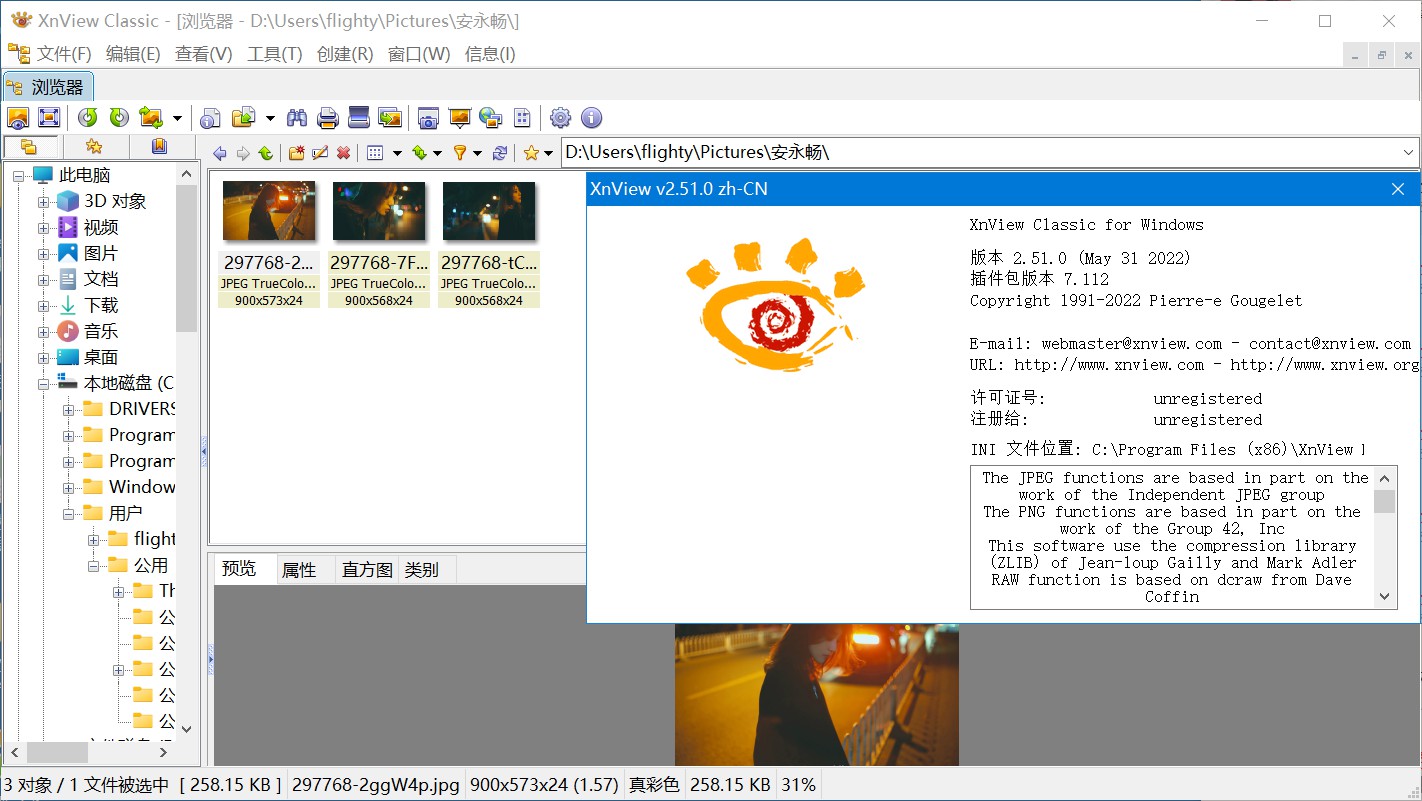Create web page with globe icon
The width and height of the screenshot is (1422, 801).
(490, 118)
